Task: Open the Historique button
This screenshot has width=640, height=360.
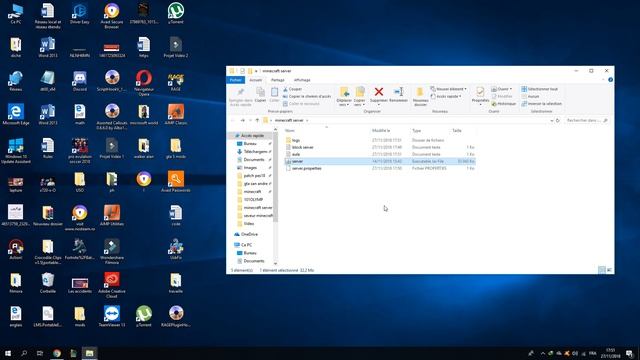Action: pos(504,104)
